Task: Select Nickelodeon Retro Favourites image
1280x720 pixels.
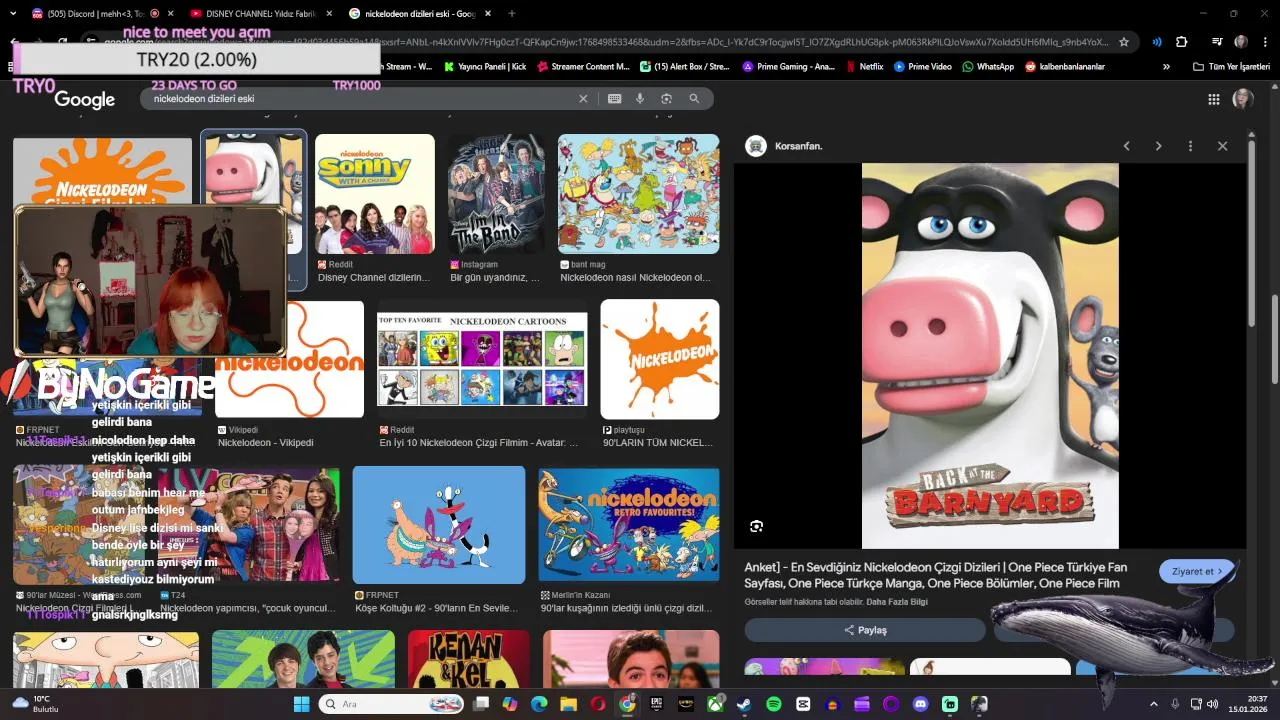Action: click(x=629, y=524)
